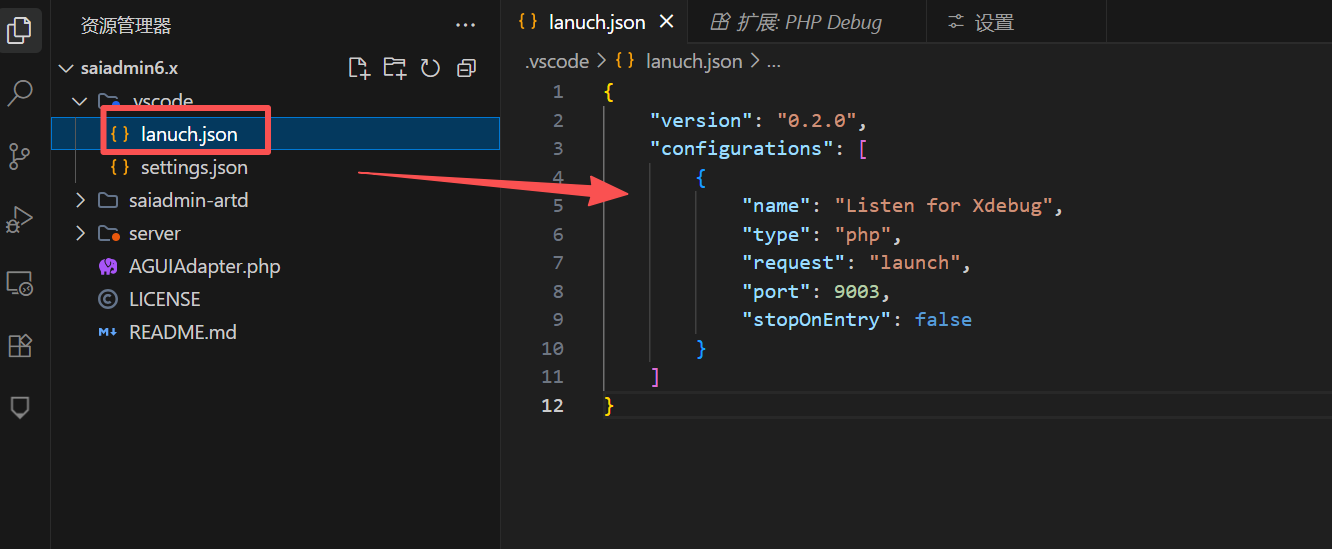Refresh the explorer file tree
The width and height of the screenshot is (1332, 549).
coord(431,68)
